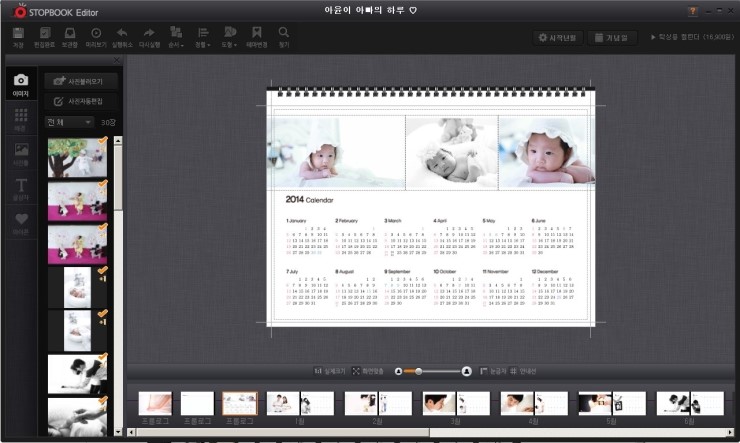Toggle the guide lines (안내선) option

tap(515, 371)
